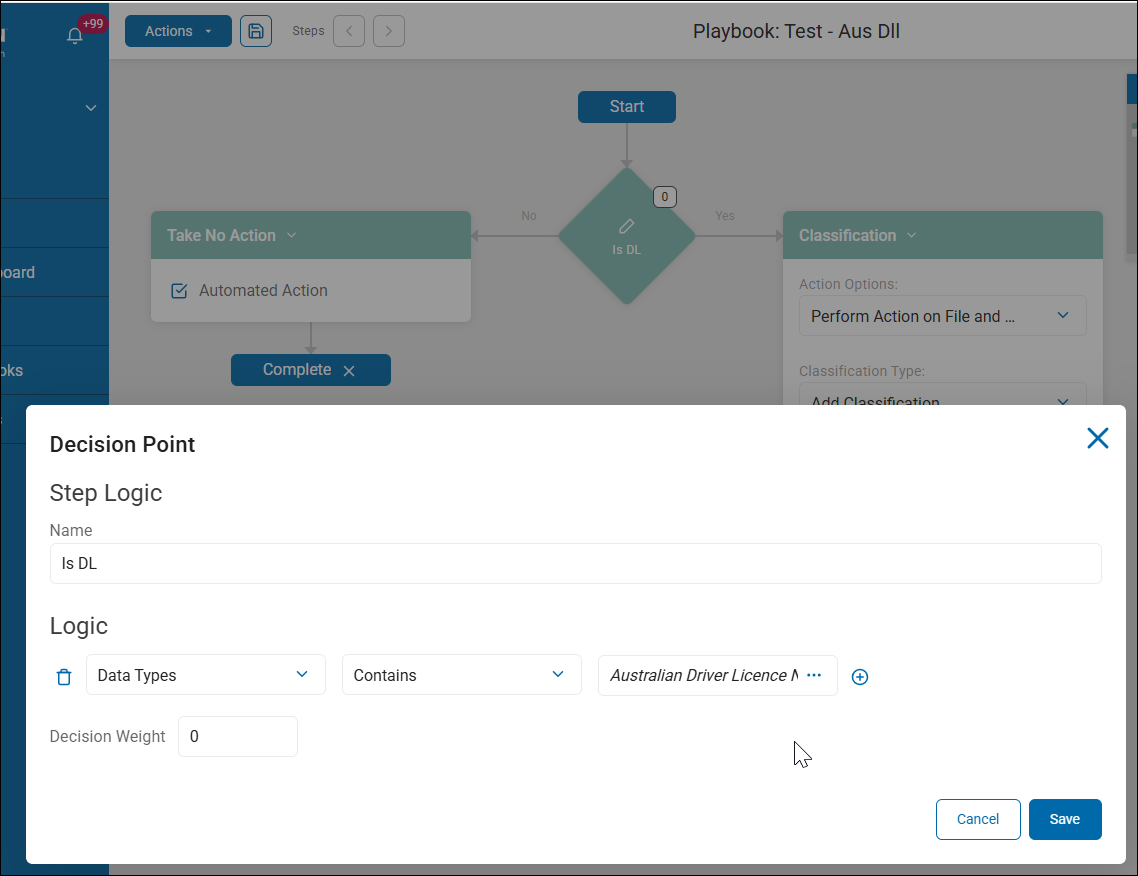Open the Data Types dropdown

(206, 675)
